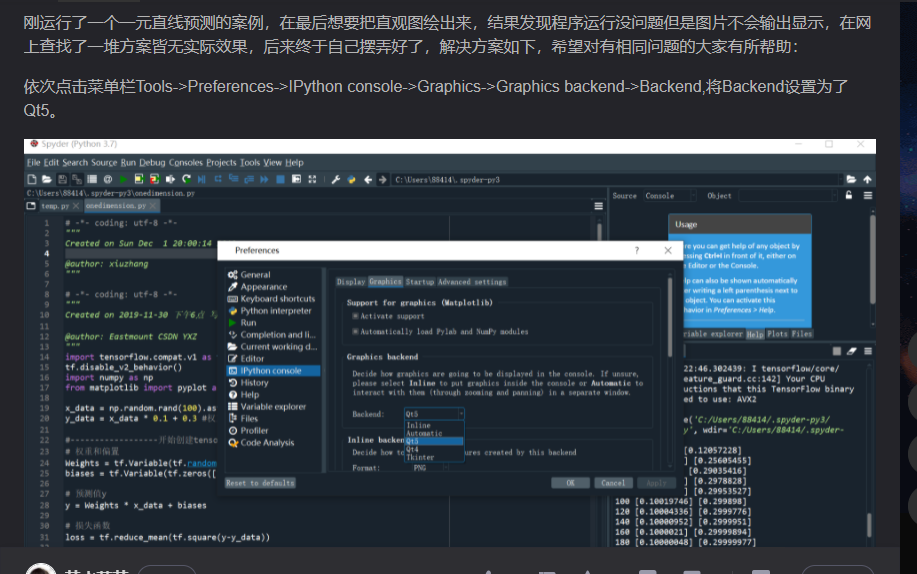Open the Tools menu
The height and width of the screenshot is (574, 917).
[250, 163]
